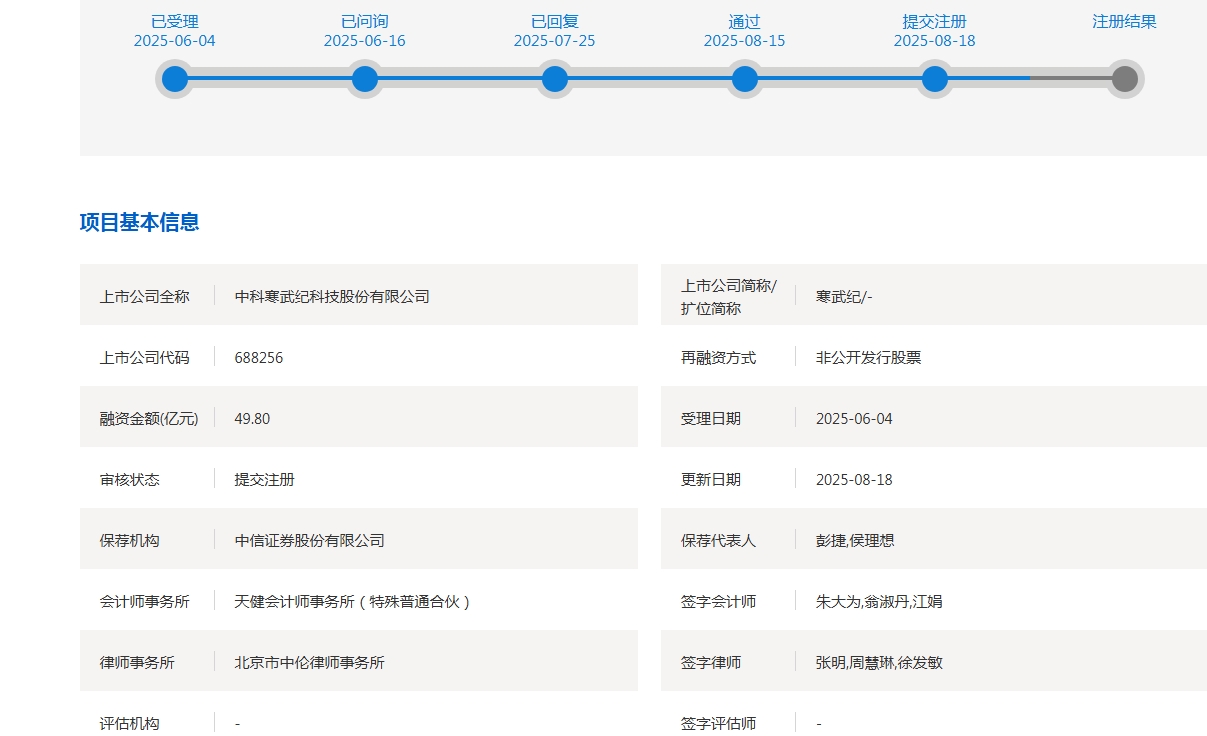Click the 上市公司代码 field label

(x=144, y=357)
